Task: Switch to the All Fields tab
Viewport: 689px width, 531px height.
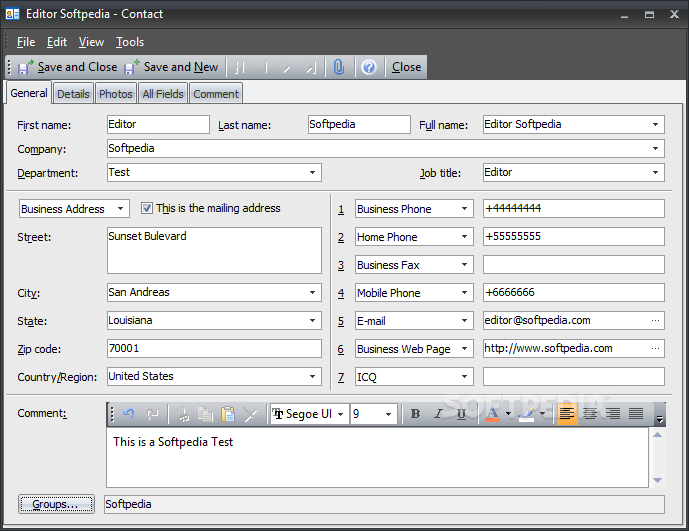Action: (163, 94)
